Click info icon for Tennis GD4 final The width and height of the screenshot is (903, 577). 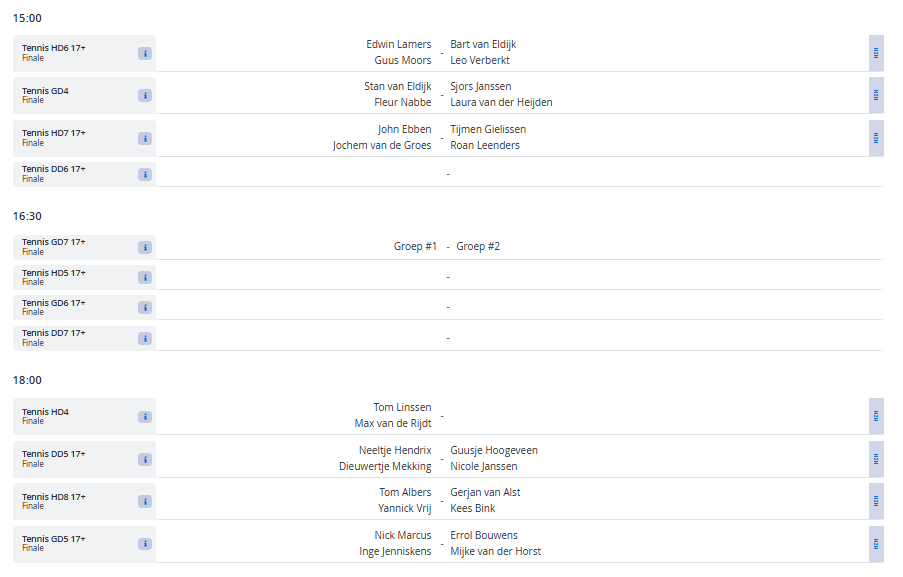145,96
